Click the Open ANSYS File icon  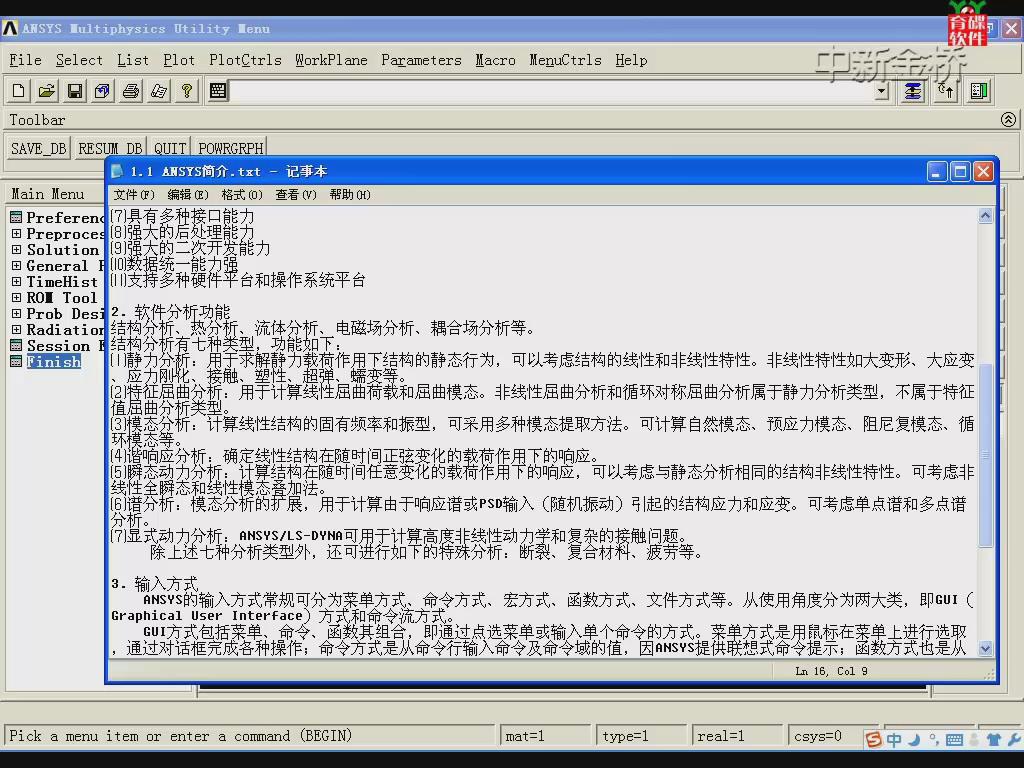point(46,91)
